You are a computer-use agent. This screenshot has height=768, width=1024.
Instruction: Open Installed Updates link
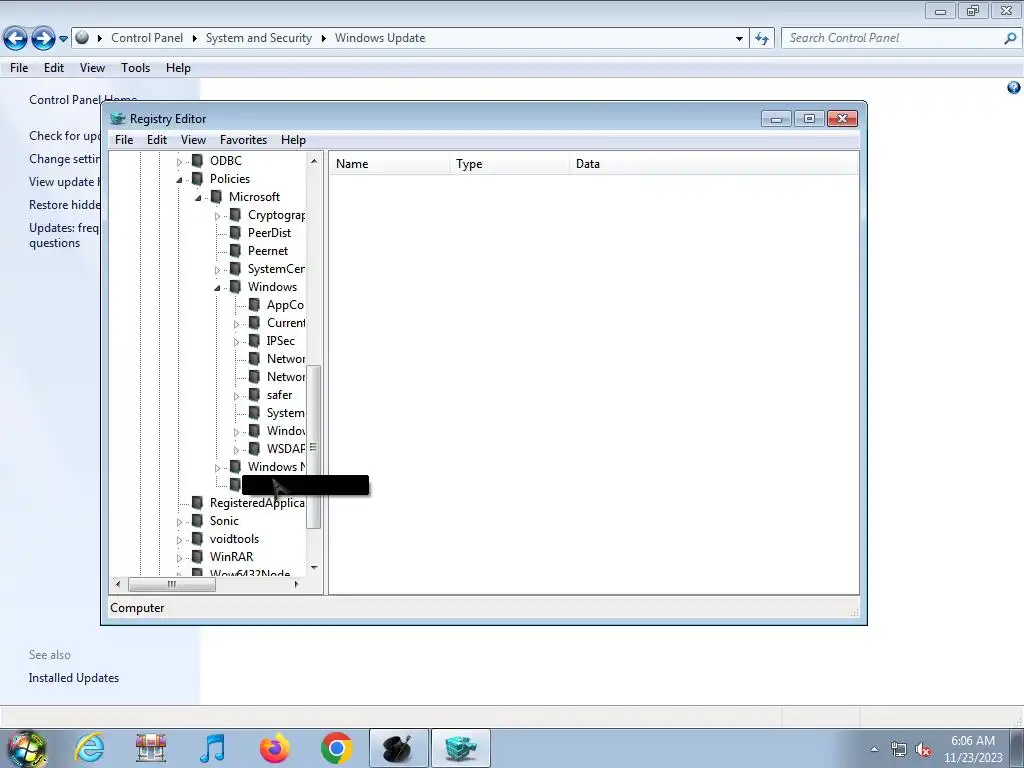74,678
